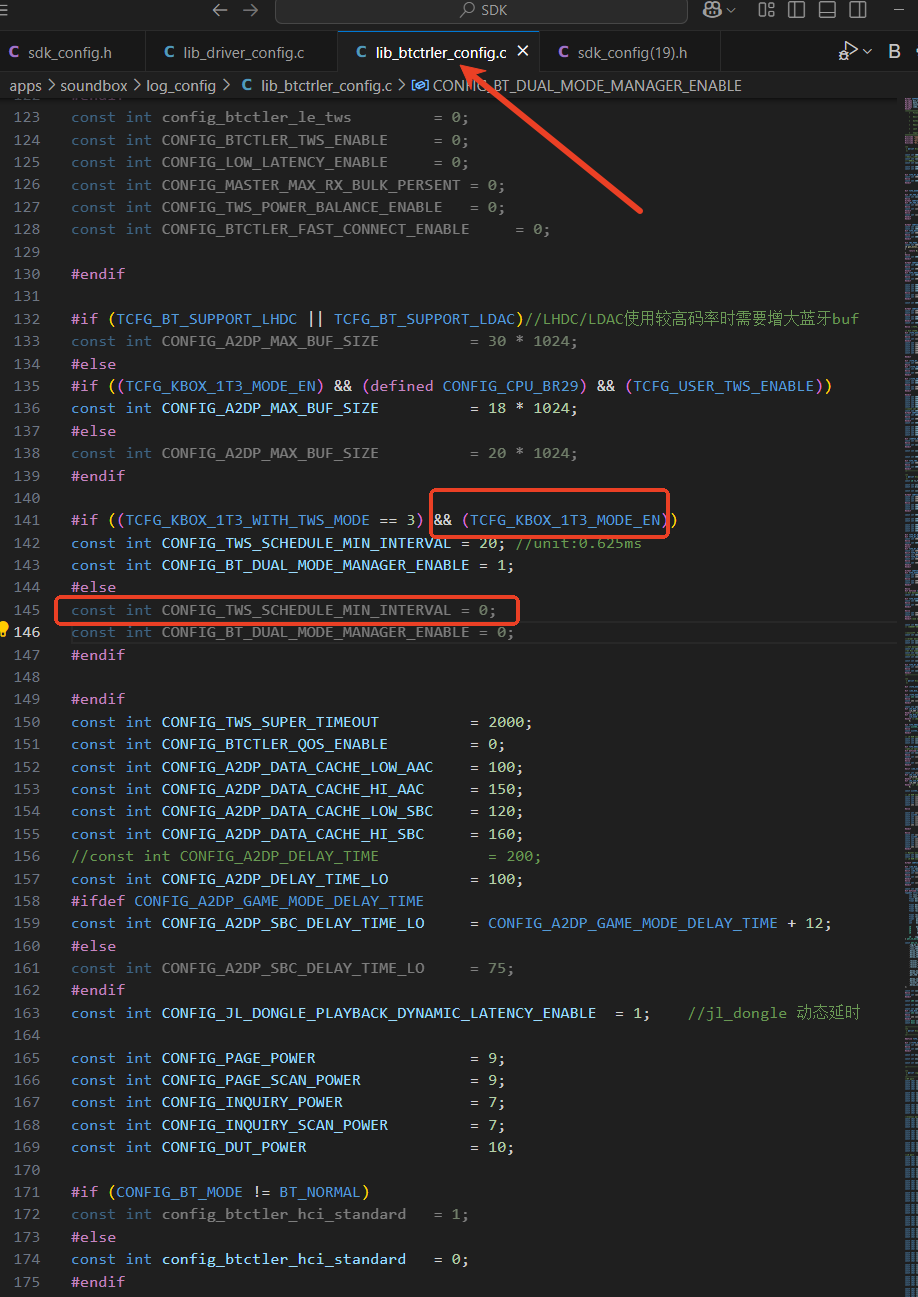The width and height of the screenshot is (918, 1297).
Task: Click CONFIG_INQUIRY_SCAN_POWER on line 168
Action: (275, 1125)
